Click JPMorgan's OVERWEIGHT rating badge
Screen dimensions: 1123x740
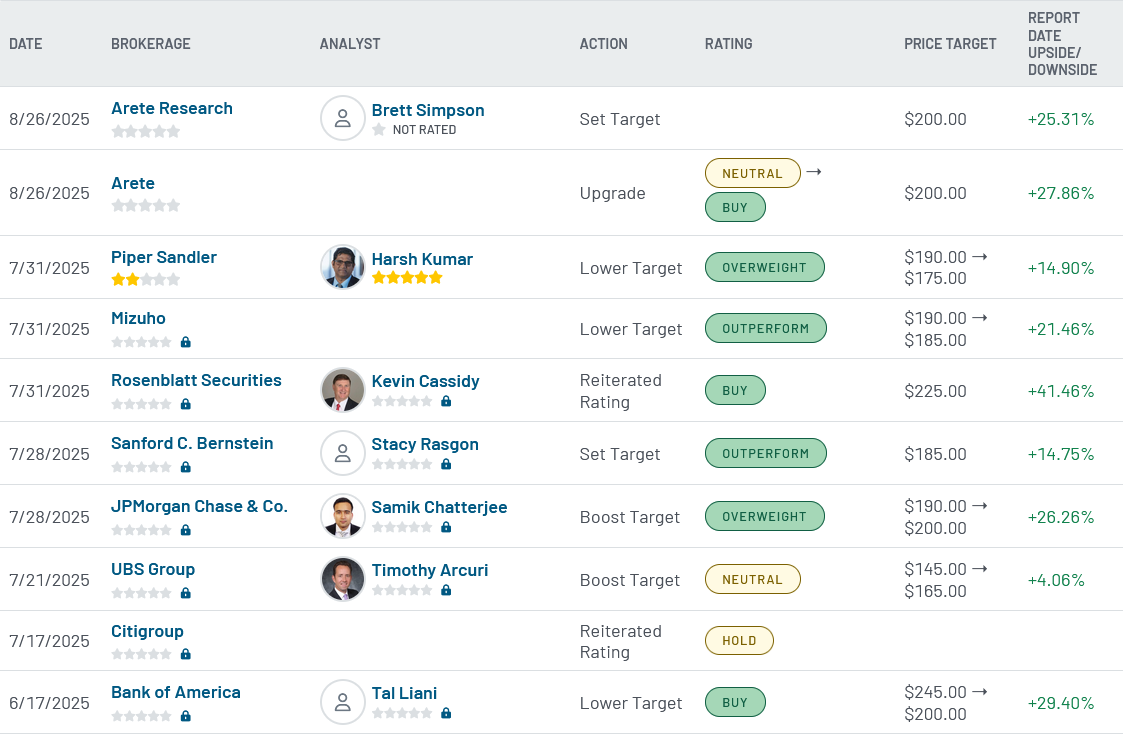765,516
